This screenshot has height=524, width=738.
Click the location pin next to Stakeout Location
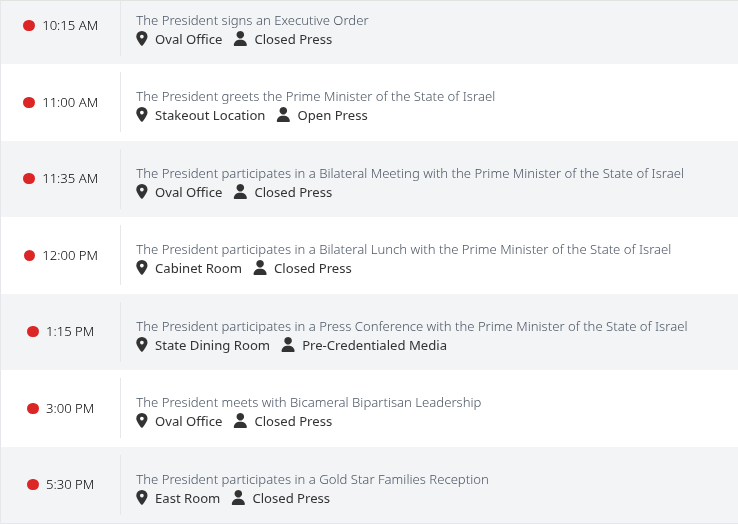point(142,115)
